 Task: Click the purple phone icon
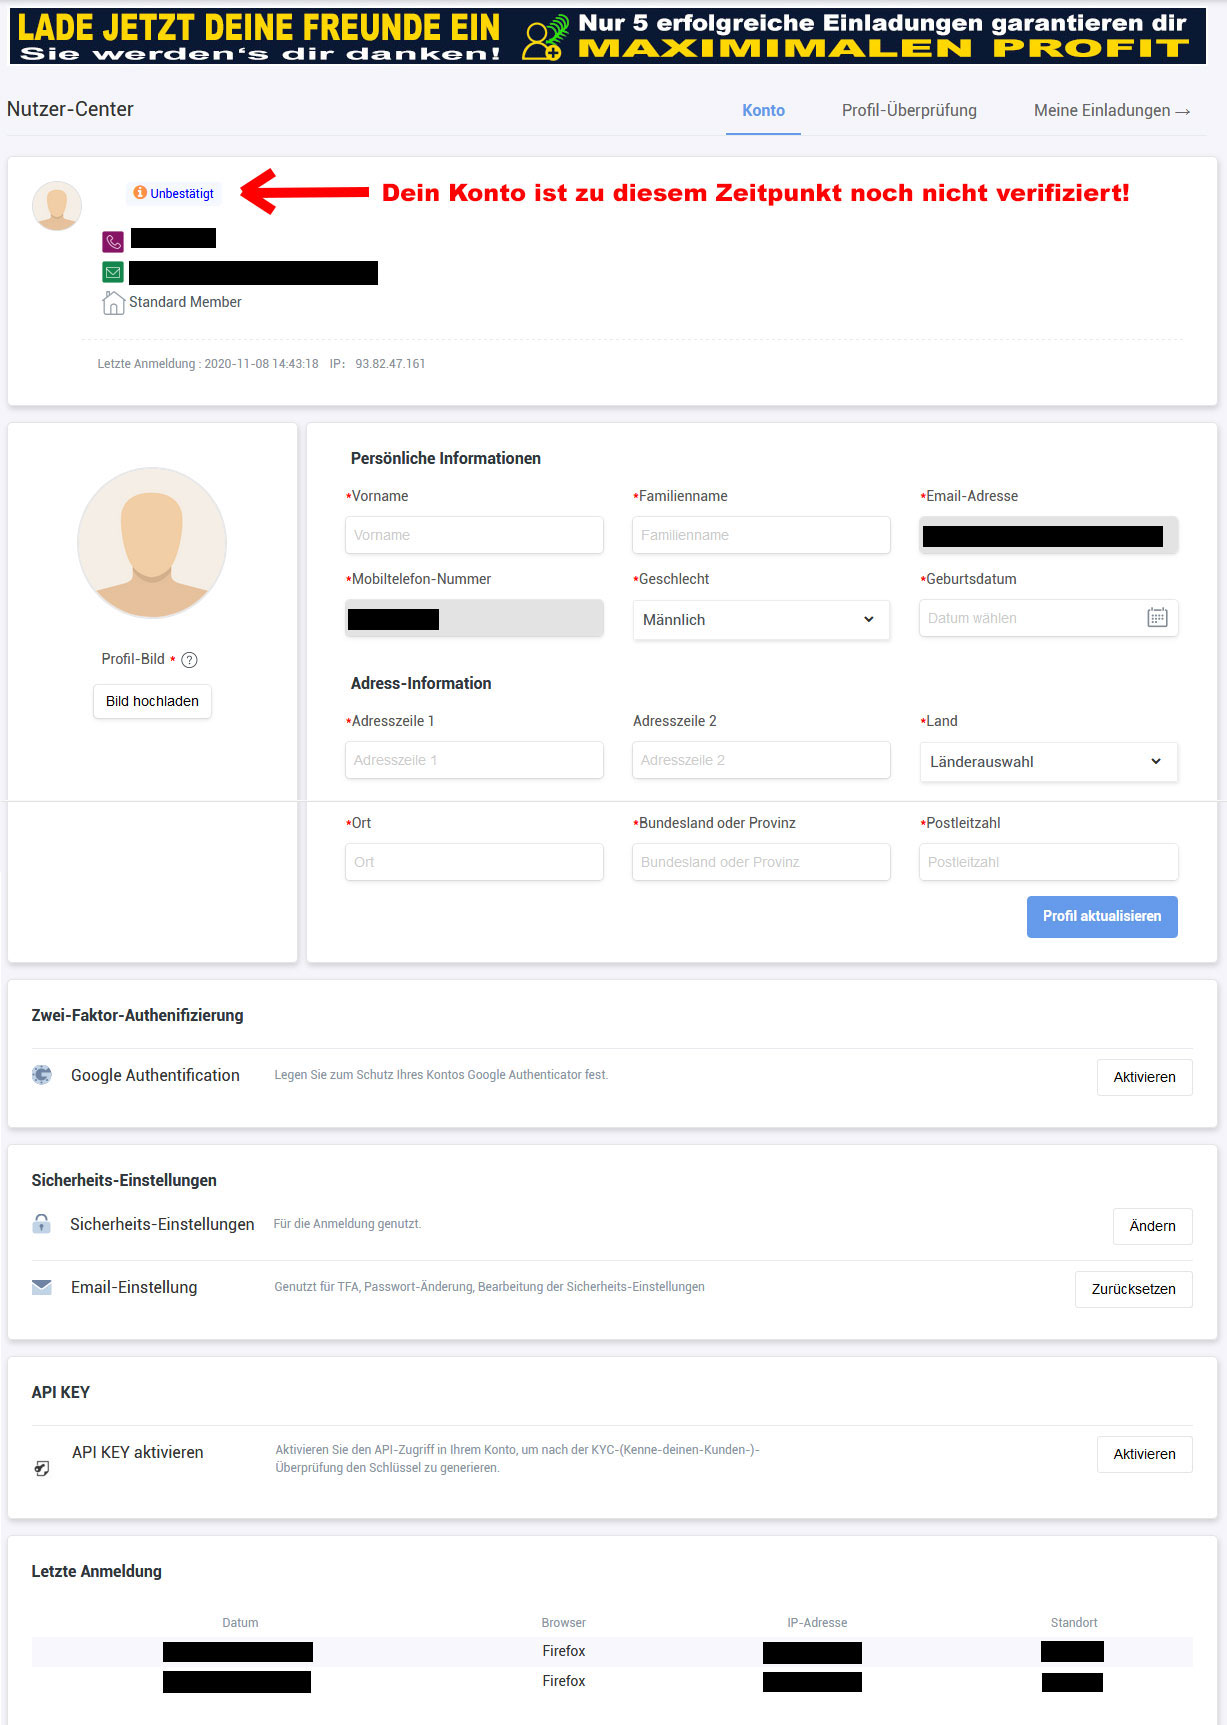pyautogui.click(x=113, y=241)
